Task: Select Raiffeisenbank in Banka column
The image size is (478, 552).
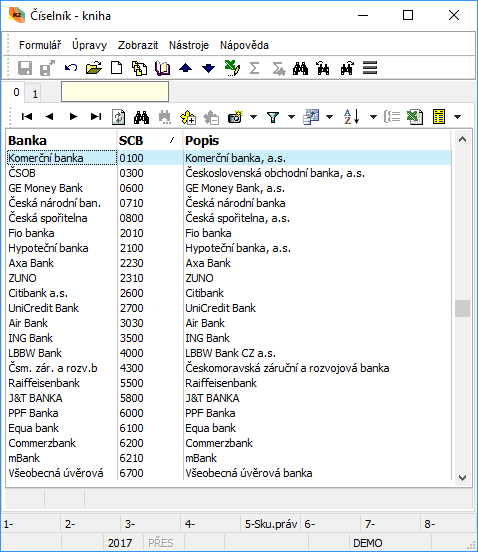Action: (44, 383)
